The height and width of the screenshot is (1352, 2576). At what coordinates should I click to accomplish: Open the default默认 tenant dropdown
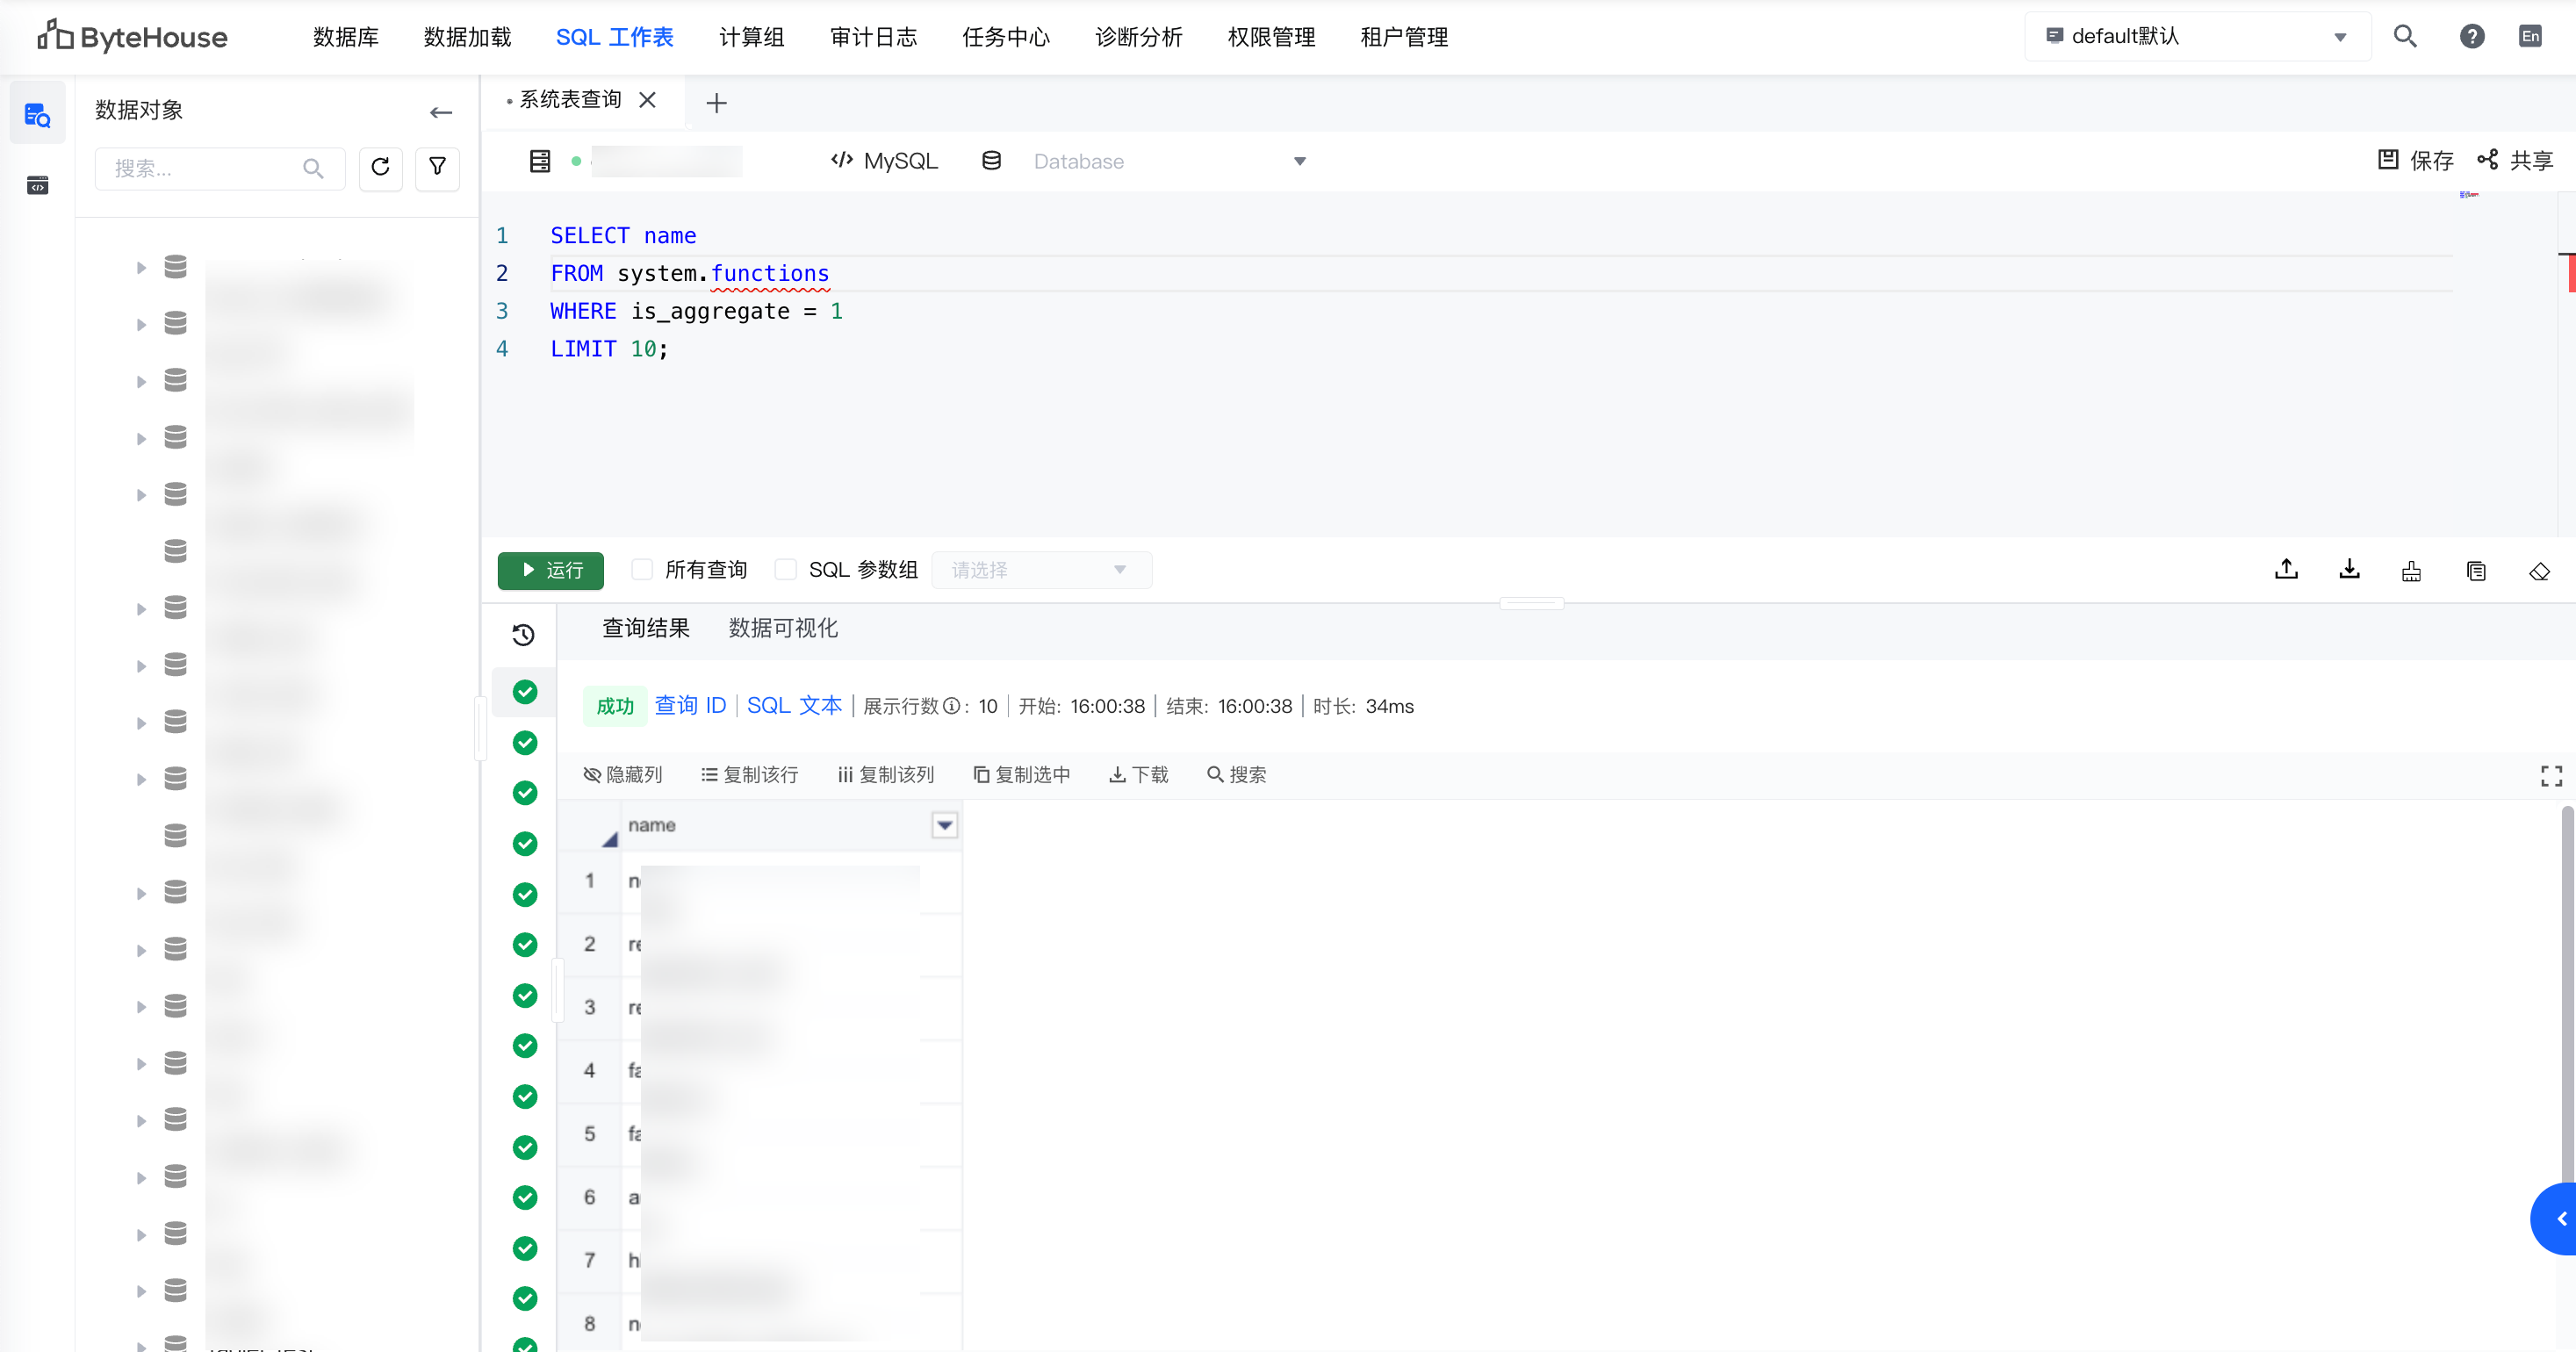[x=2196, y=37]
